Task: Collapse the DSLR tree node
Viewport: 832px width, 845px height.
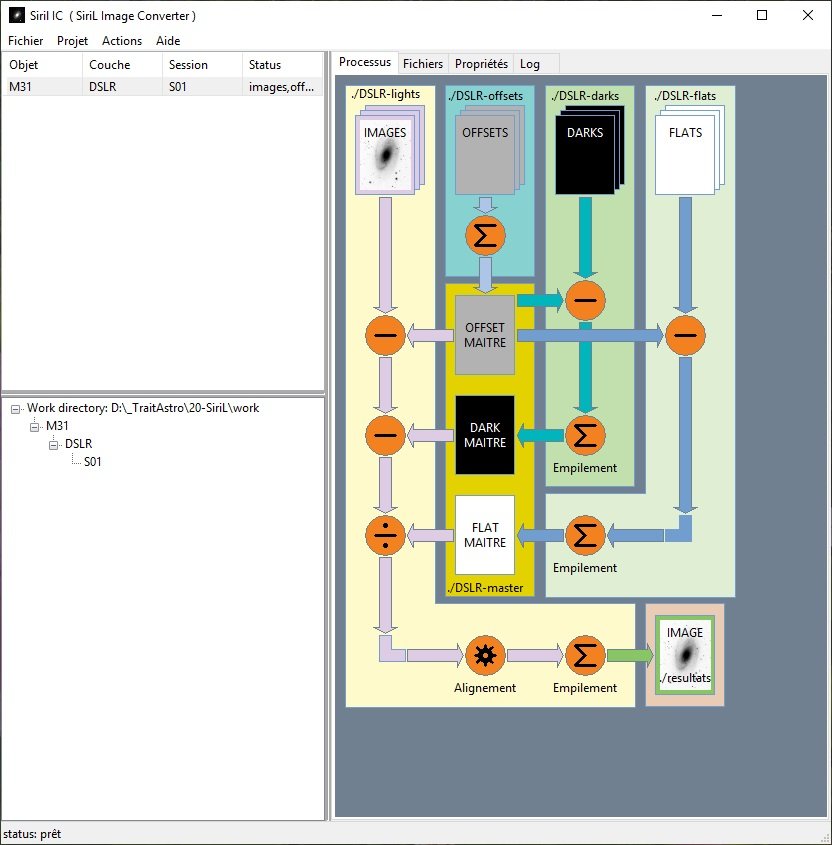Action: click(53, 445)
